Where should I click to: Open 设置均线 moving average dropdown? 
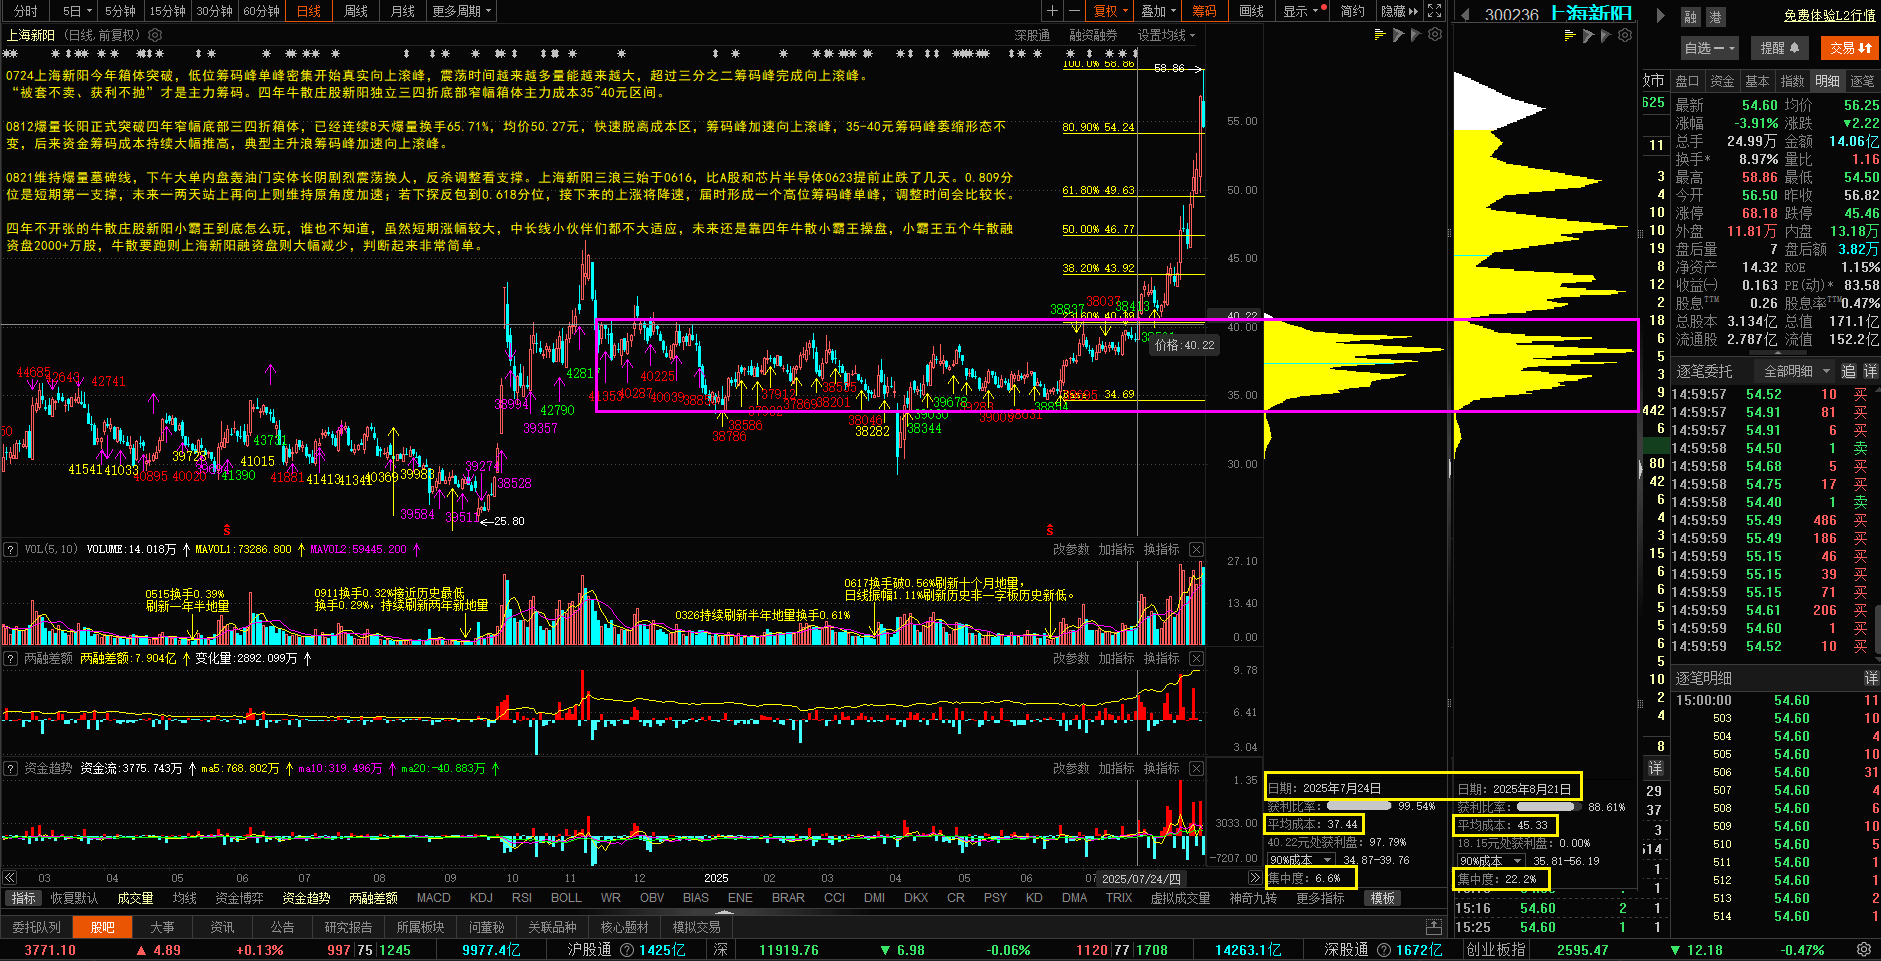1166,35
